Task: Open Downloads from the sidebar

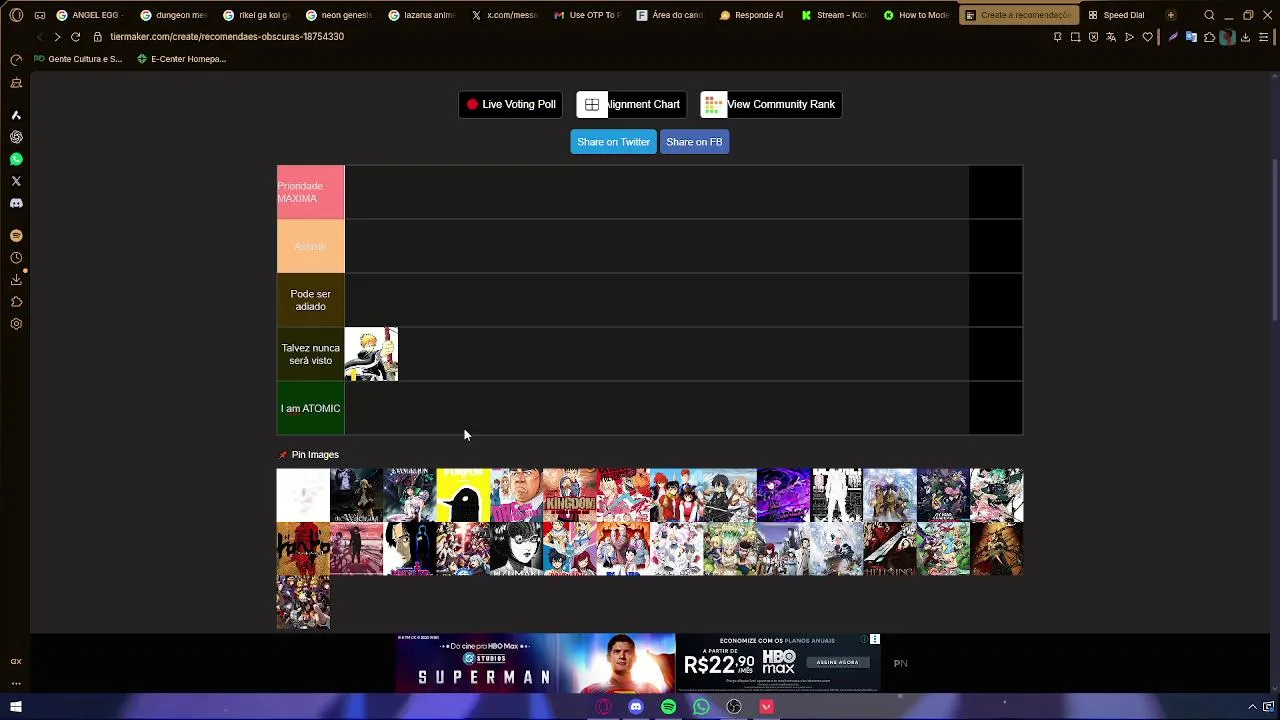Action: pyautogui.click(x=16, y=280)
